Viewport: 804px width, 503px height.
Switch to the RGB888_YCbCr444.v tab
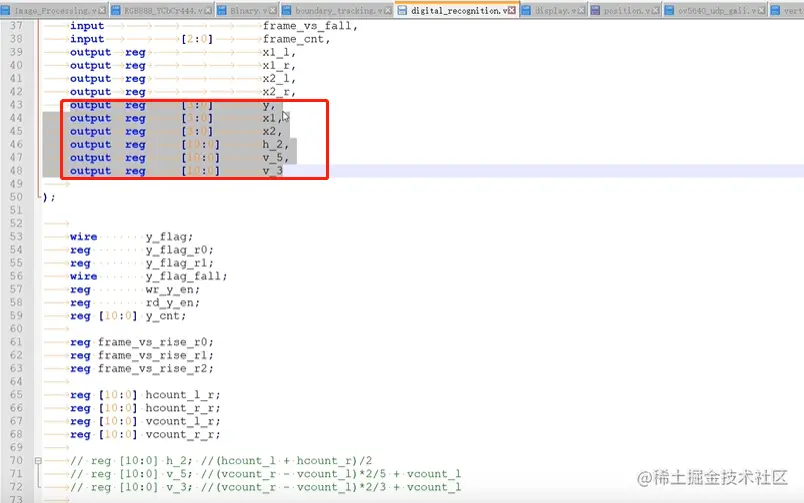163,10
